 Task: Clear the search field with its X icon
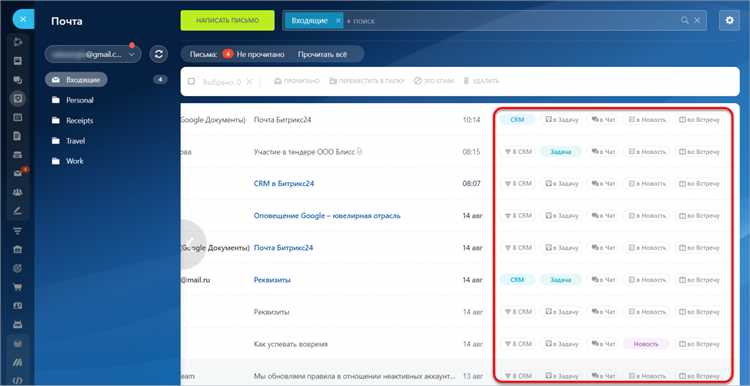(697, 21)
